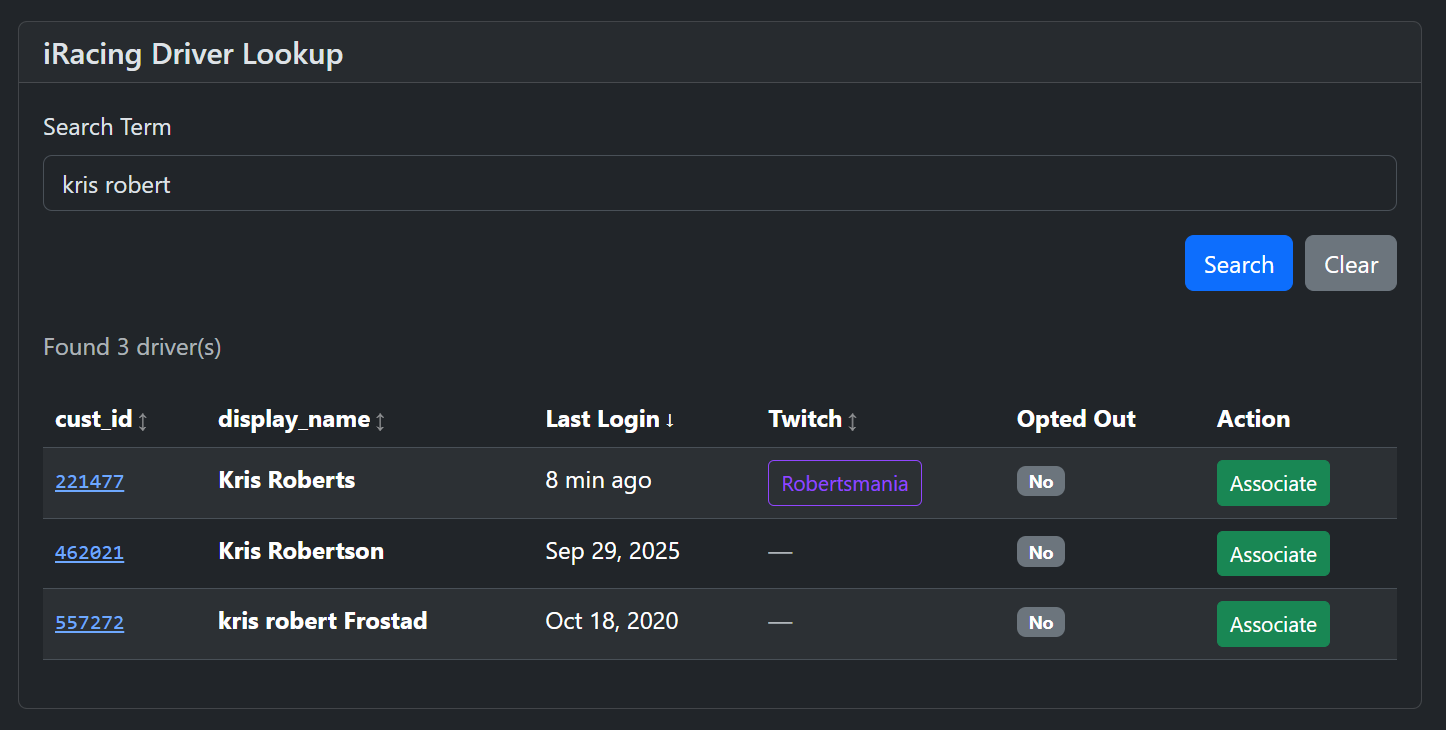Click the Opted Out 'No' badge for Kris Roberts
Image resolution: width=1446 pixels, height=730 pixels.
click(x=1040, y=481)
